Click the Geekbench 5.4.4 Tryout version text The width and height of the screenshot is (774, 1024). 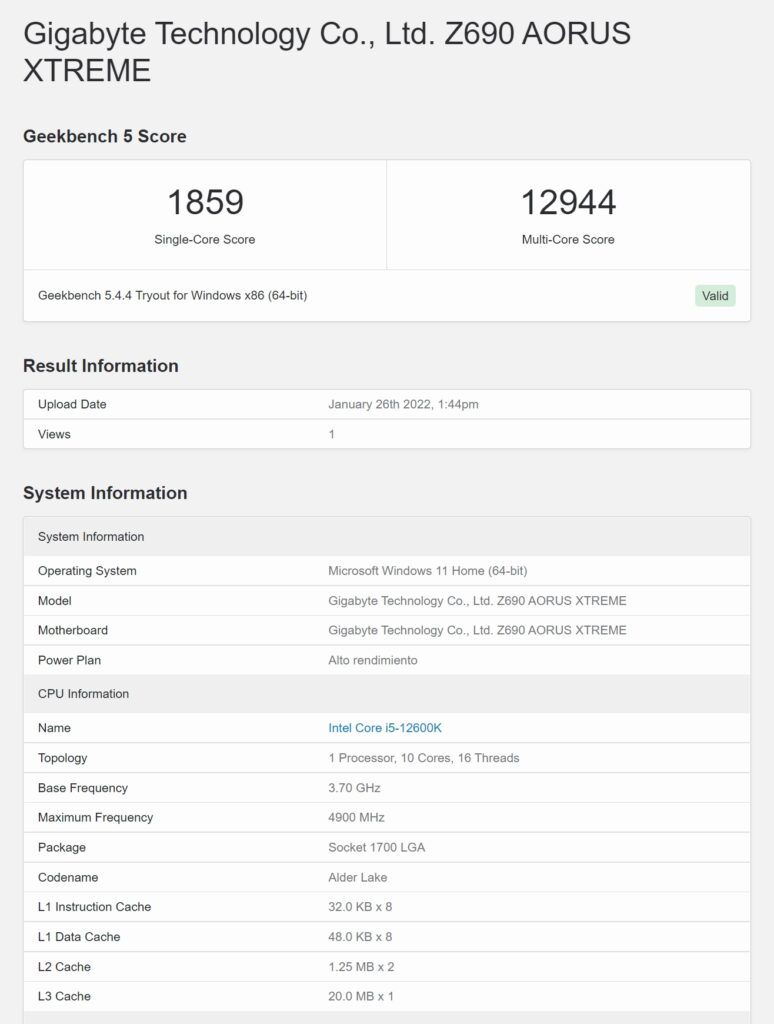pos(172,295)
